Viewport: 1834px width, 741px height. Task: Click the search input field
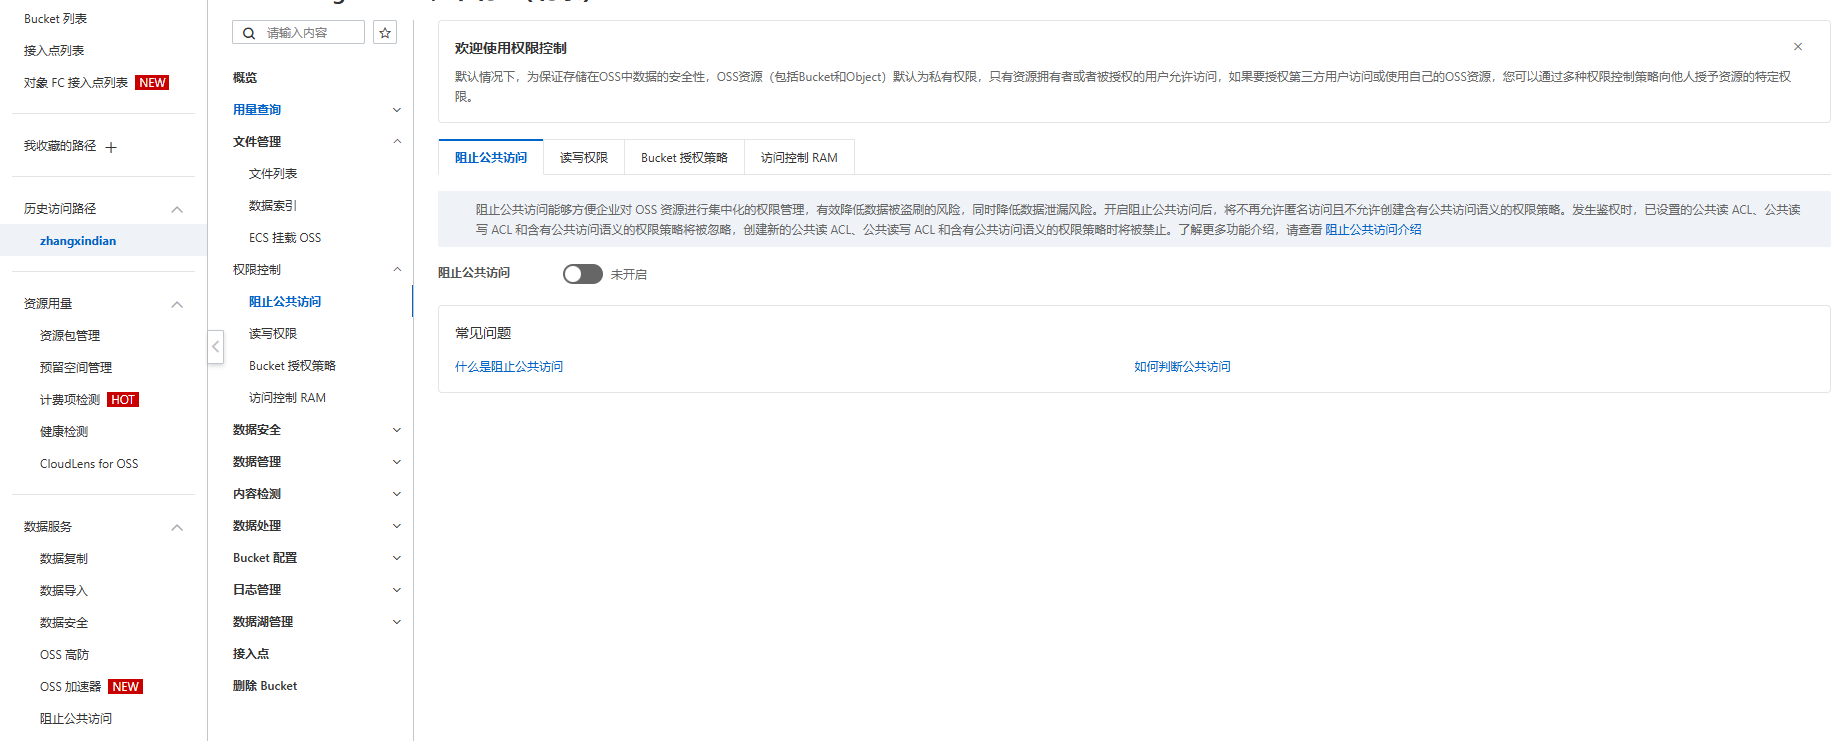(310, 33)
